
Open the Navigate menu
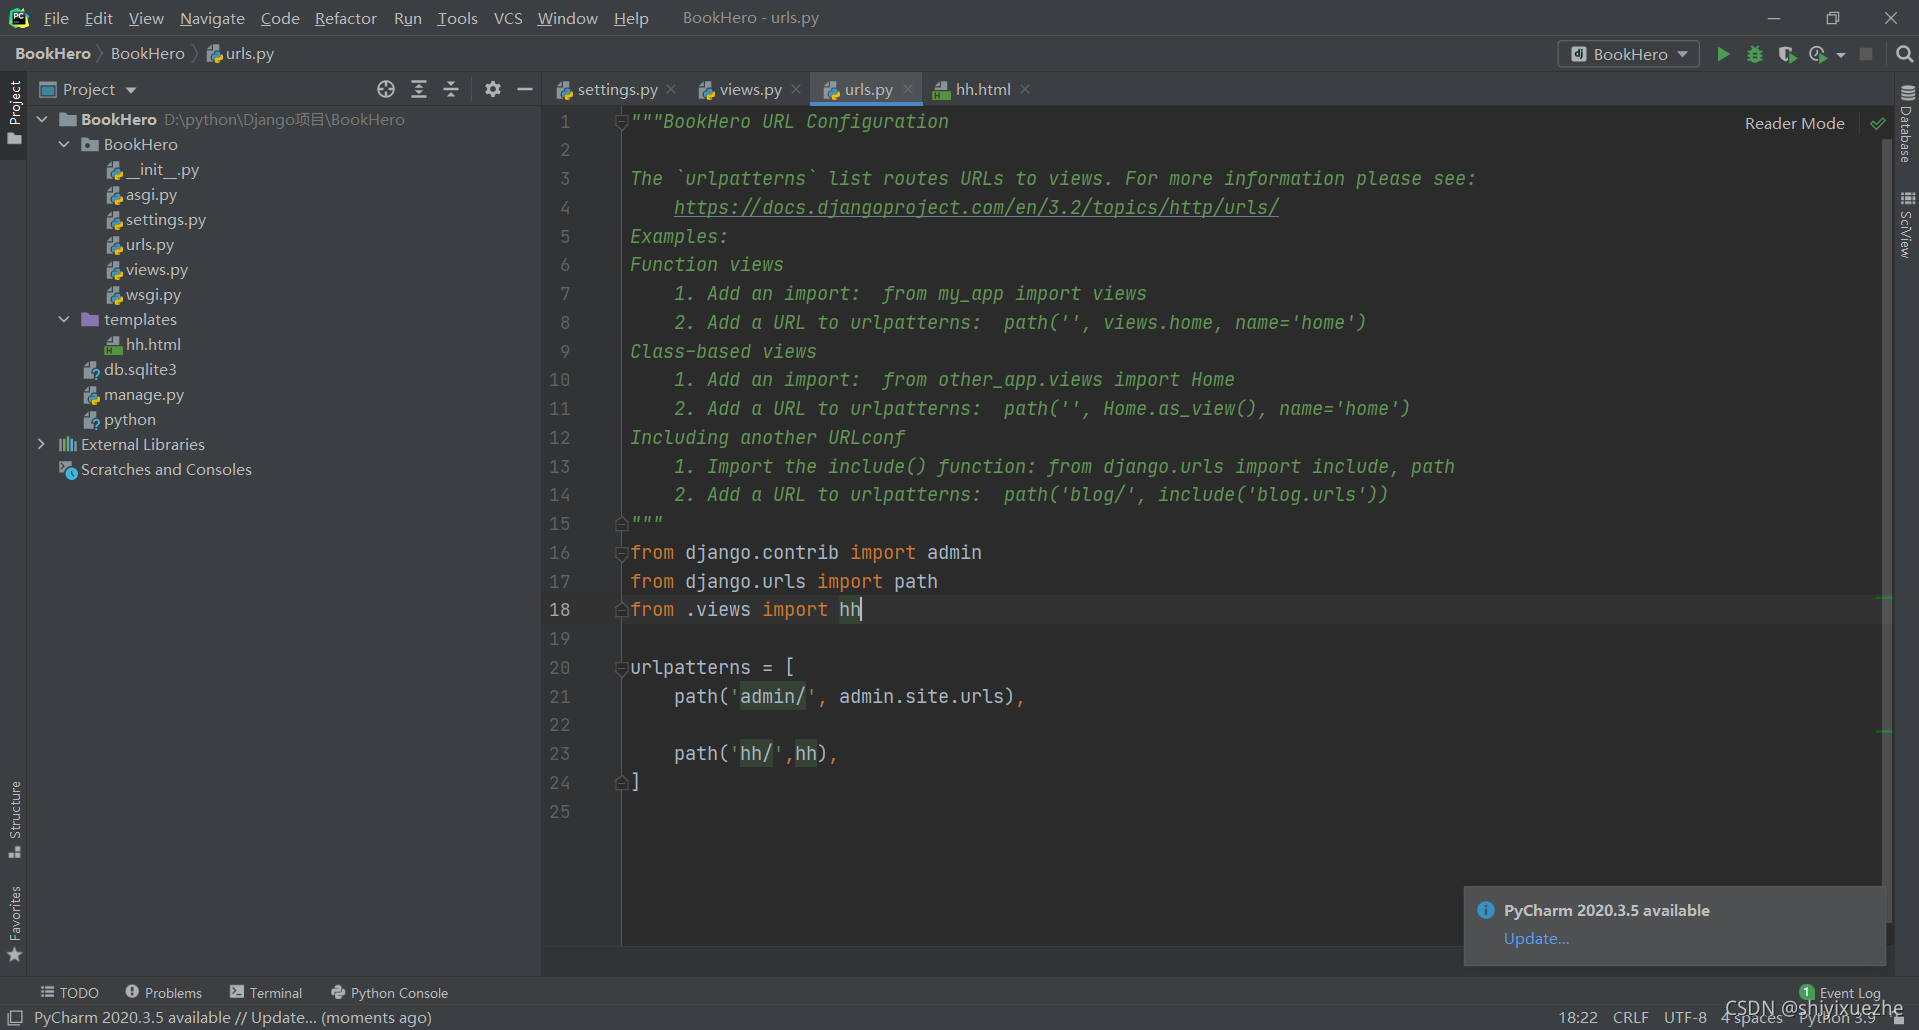(212, 18)
